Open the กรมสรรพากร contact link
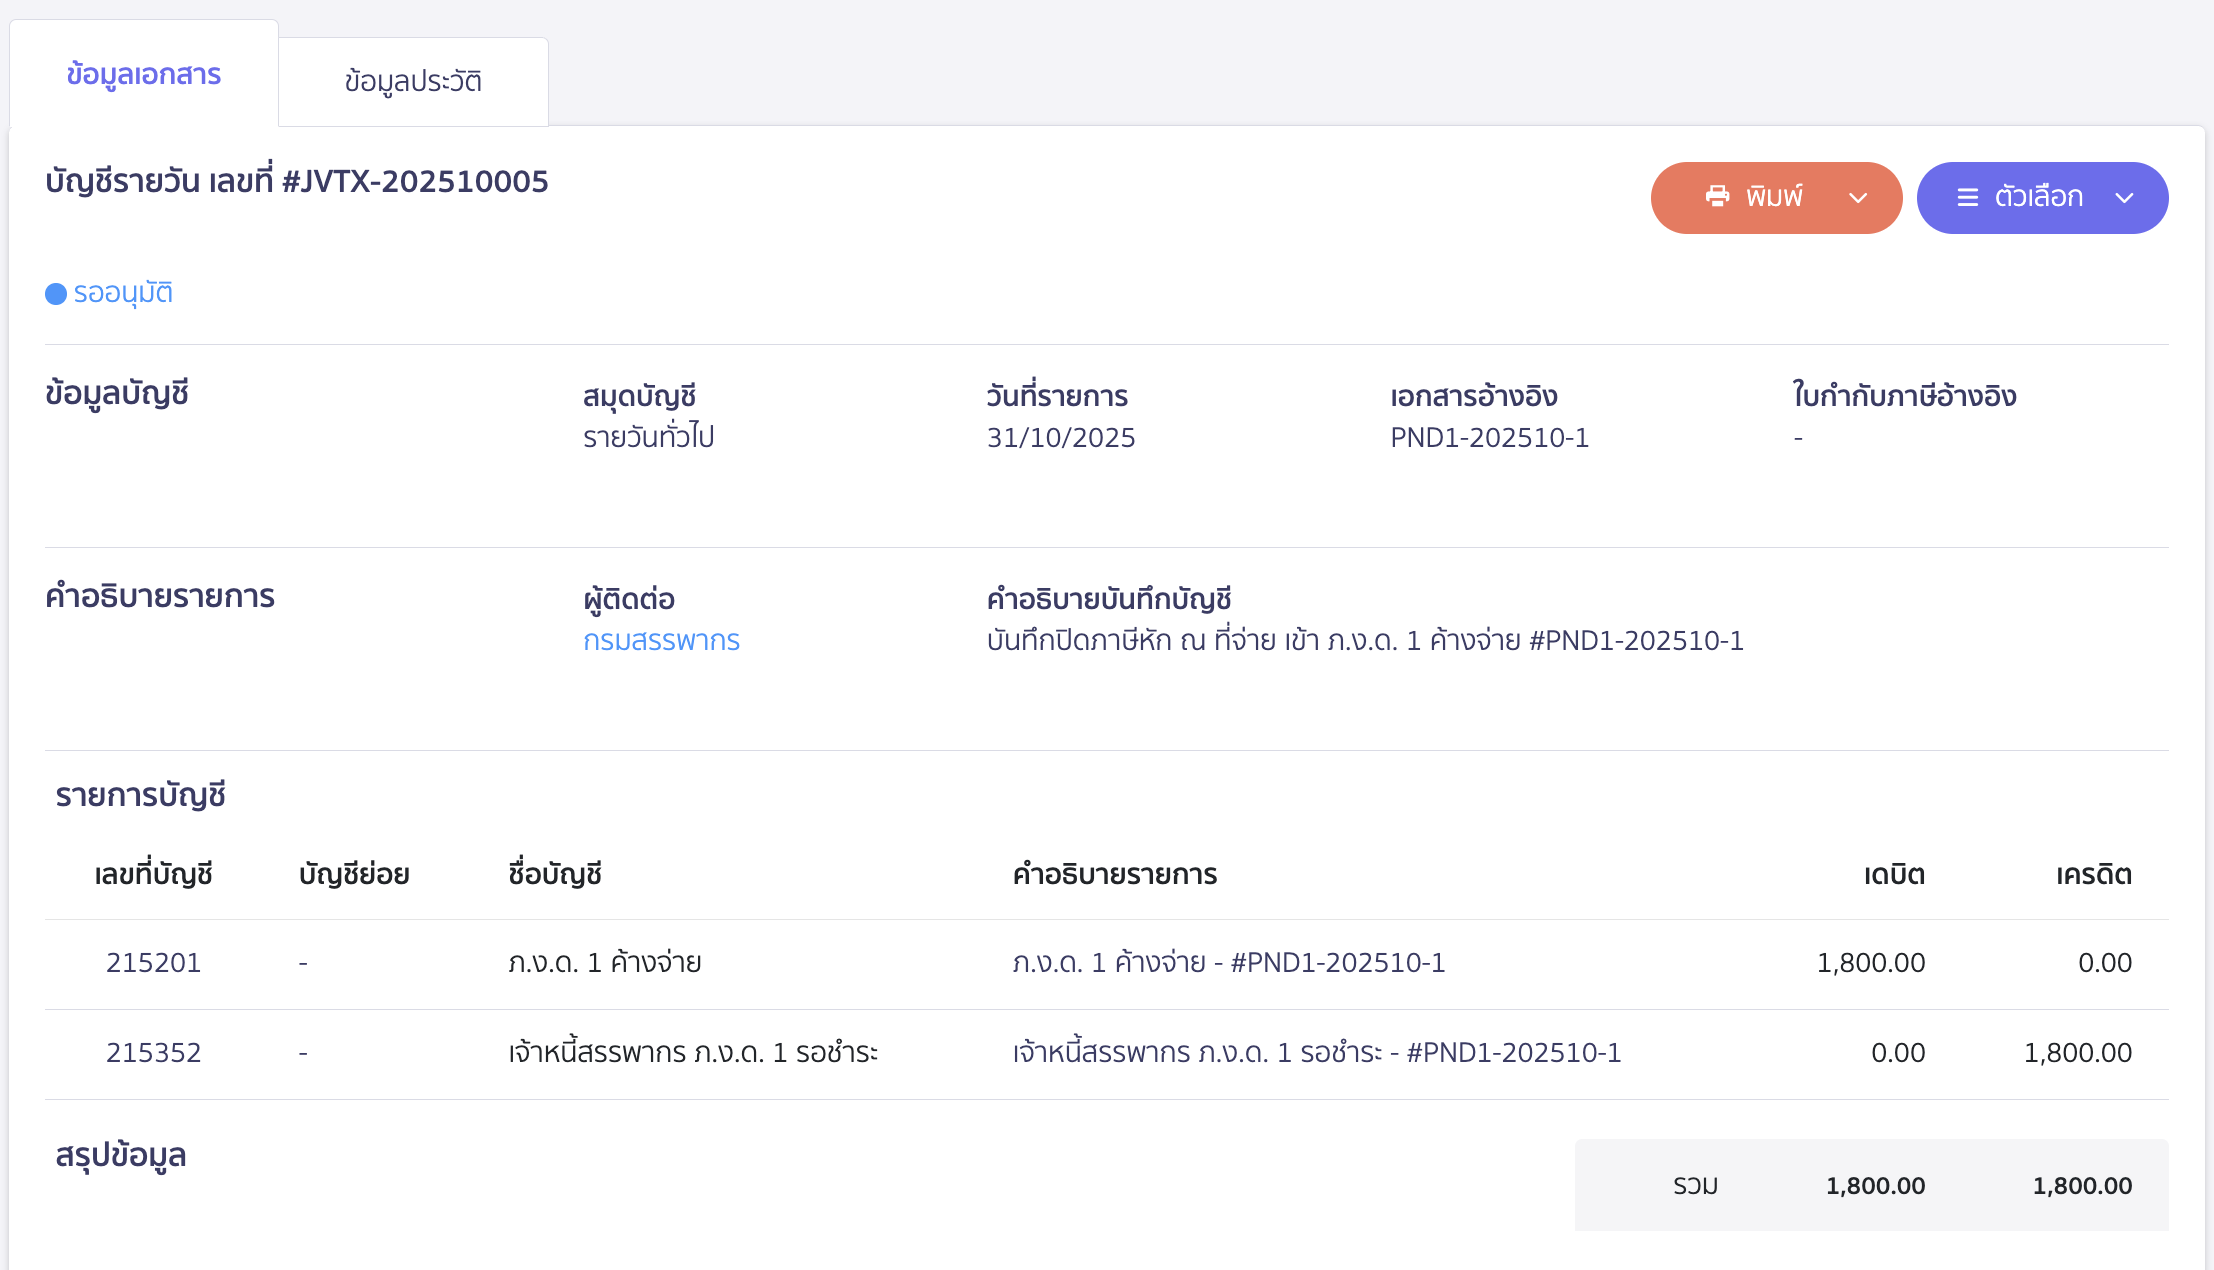This screenshot has height=1270, width=2214. (661, 640)
